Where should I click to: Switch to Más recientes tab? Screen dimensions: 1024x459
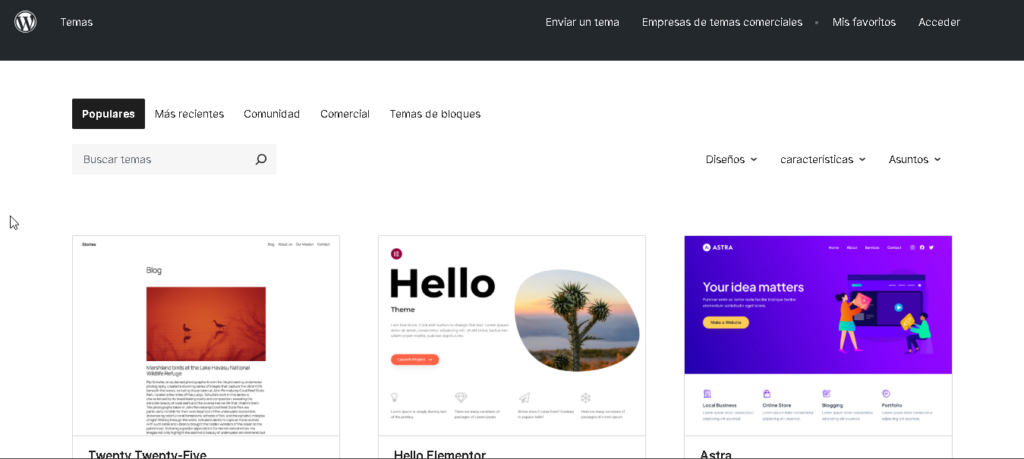pyautogui.click(x=189, y=114)
